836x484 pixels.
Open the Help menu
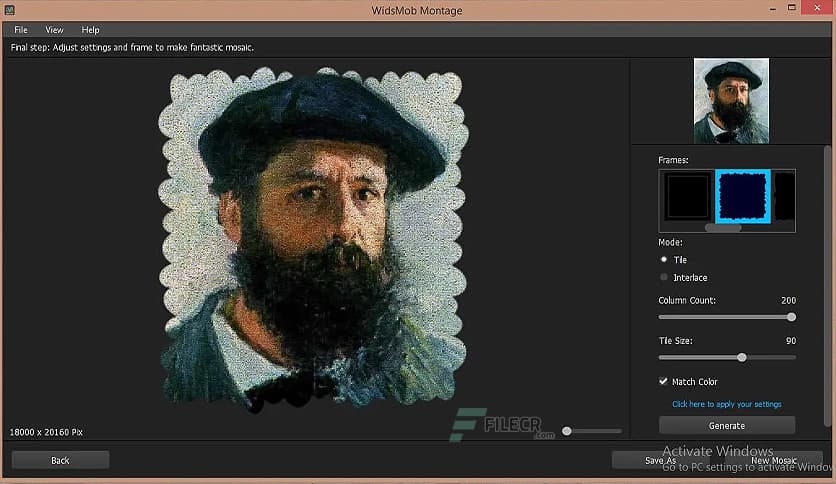(x=90, y=30)
